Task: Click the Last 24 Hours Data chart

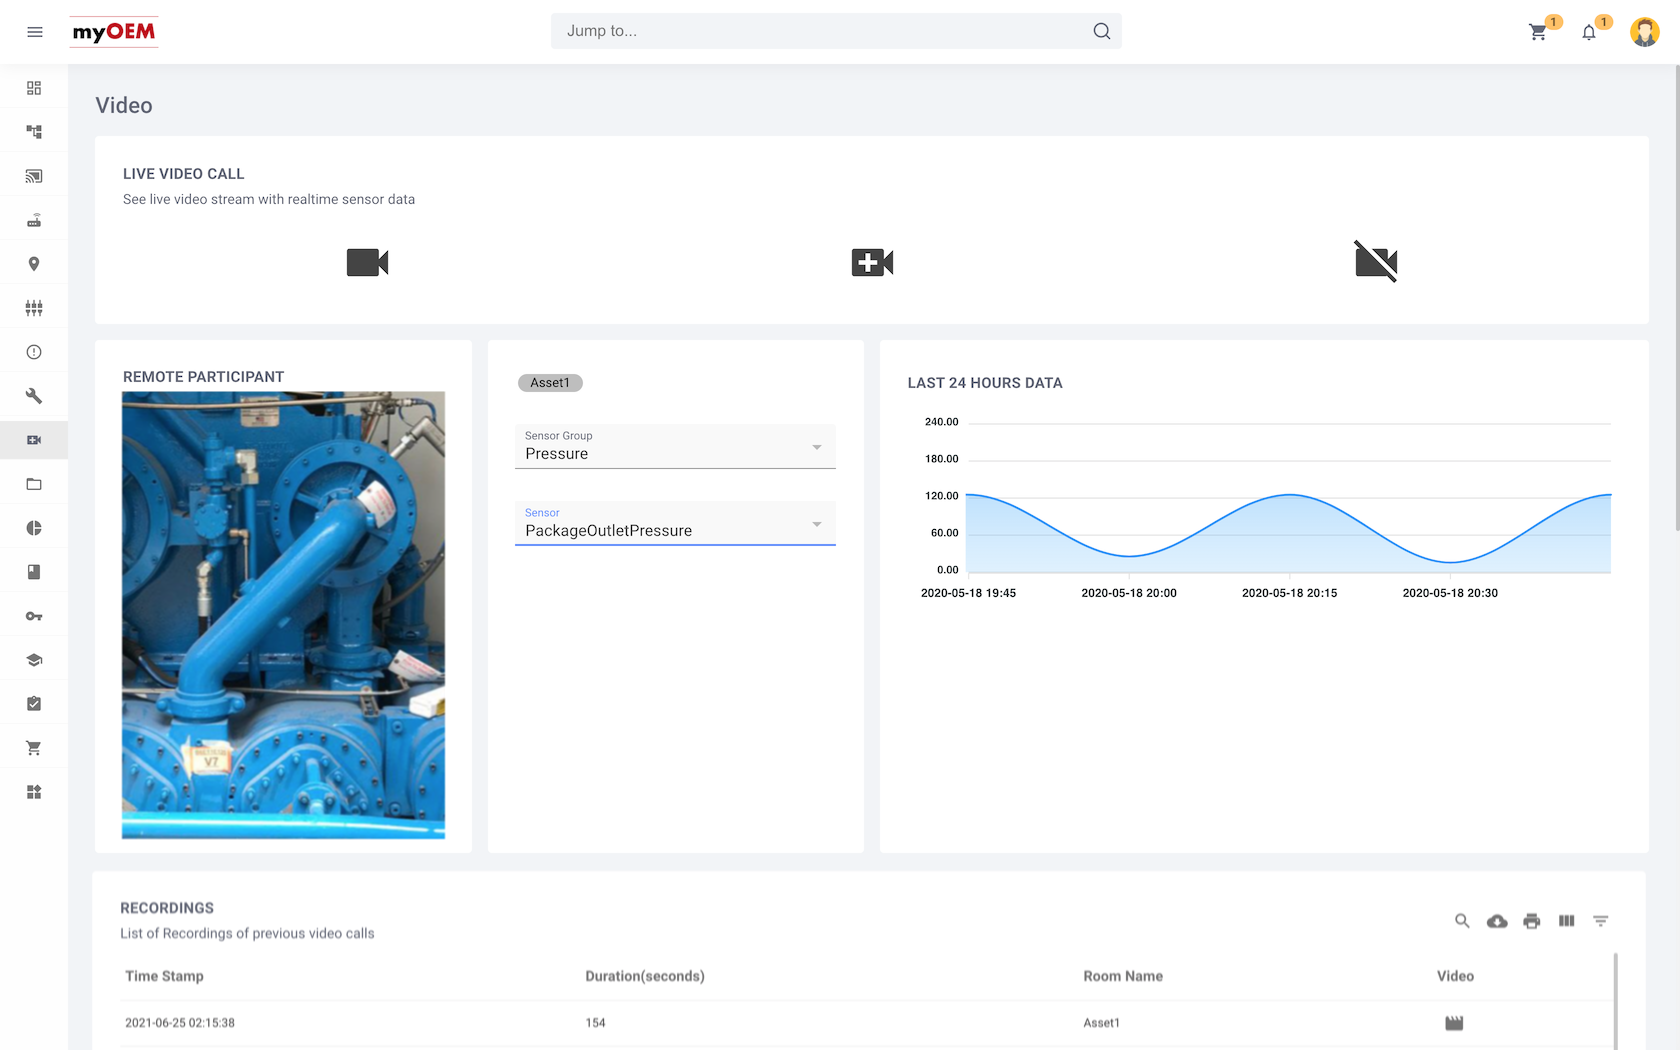Action: pos(1265,507)
